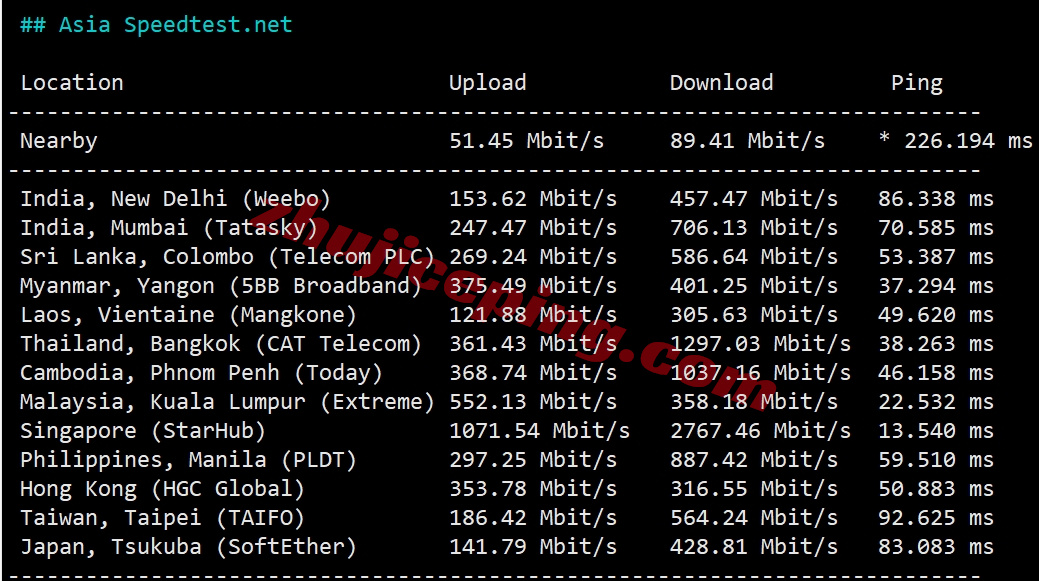Click Colombo upload 269.24 Mbit/s
Screen dimensions: 1039x581
coord(533,257)
